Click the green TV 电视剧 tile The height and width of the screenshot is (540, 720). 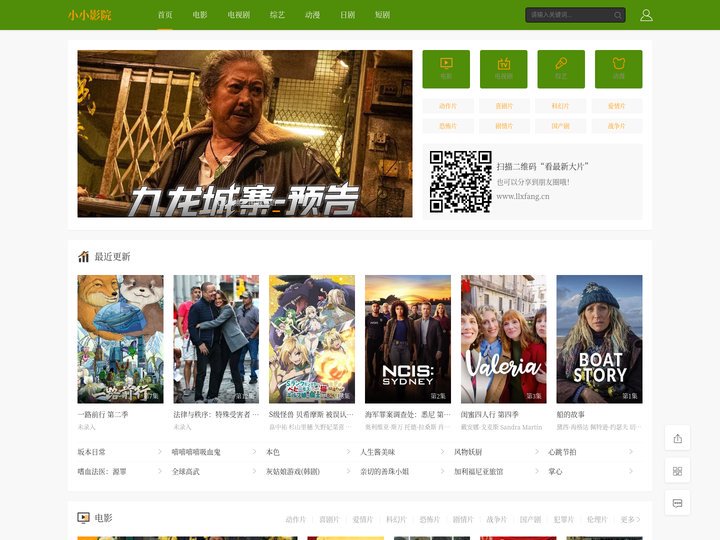click(x=504, y=69)
